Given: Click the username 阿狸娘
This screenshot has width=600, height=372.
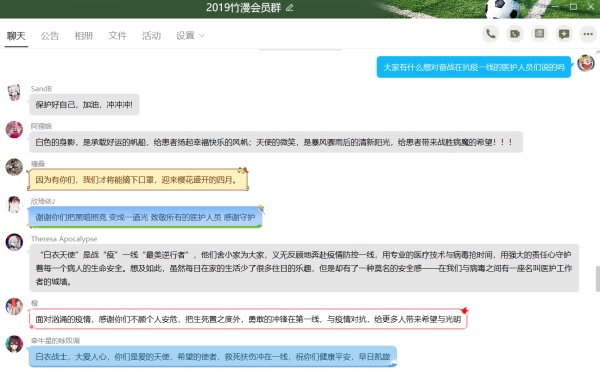Looking at the screenshot, I should 41,126.
